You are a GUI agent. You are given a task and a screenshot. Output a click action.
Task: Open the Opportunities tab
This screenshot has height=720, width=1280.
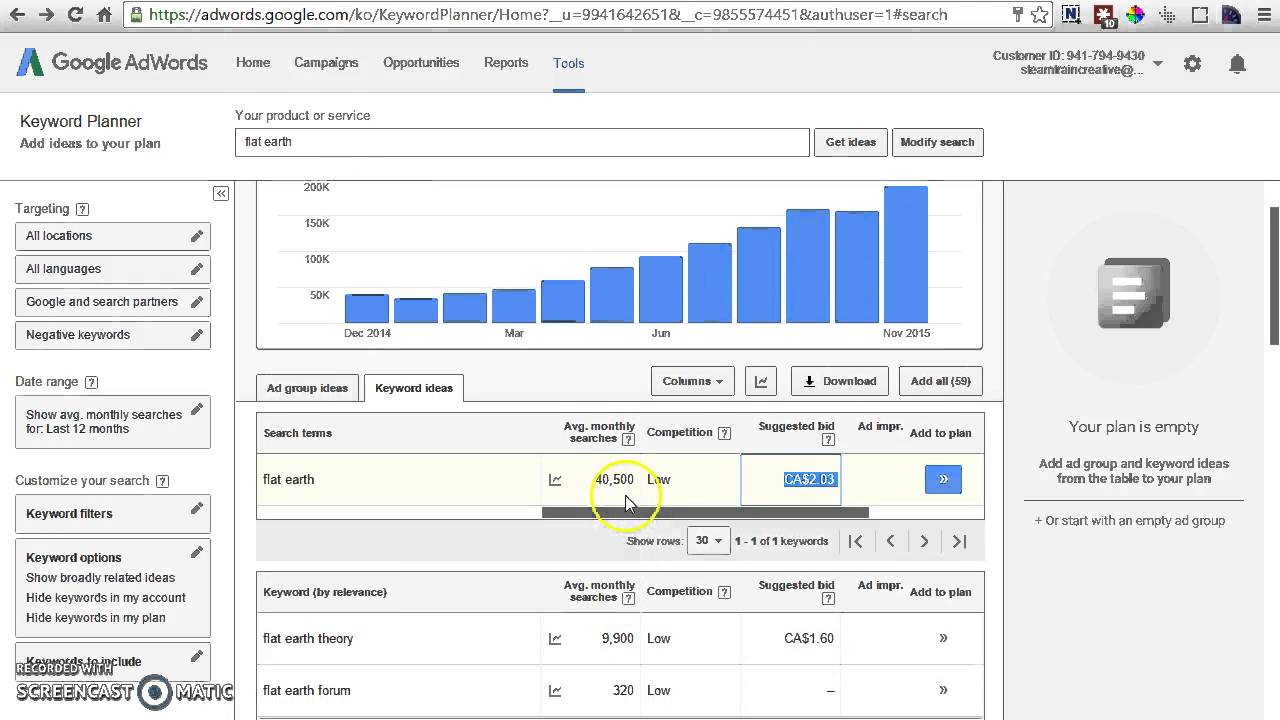tap(421, 62)
